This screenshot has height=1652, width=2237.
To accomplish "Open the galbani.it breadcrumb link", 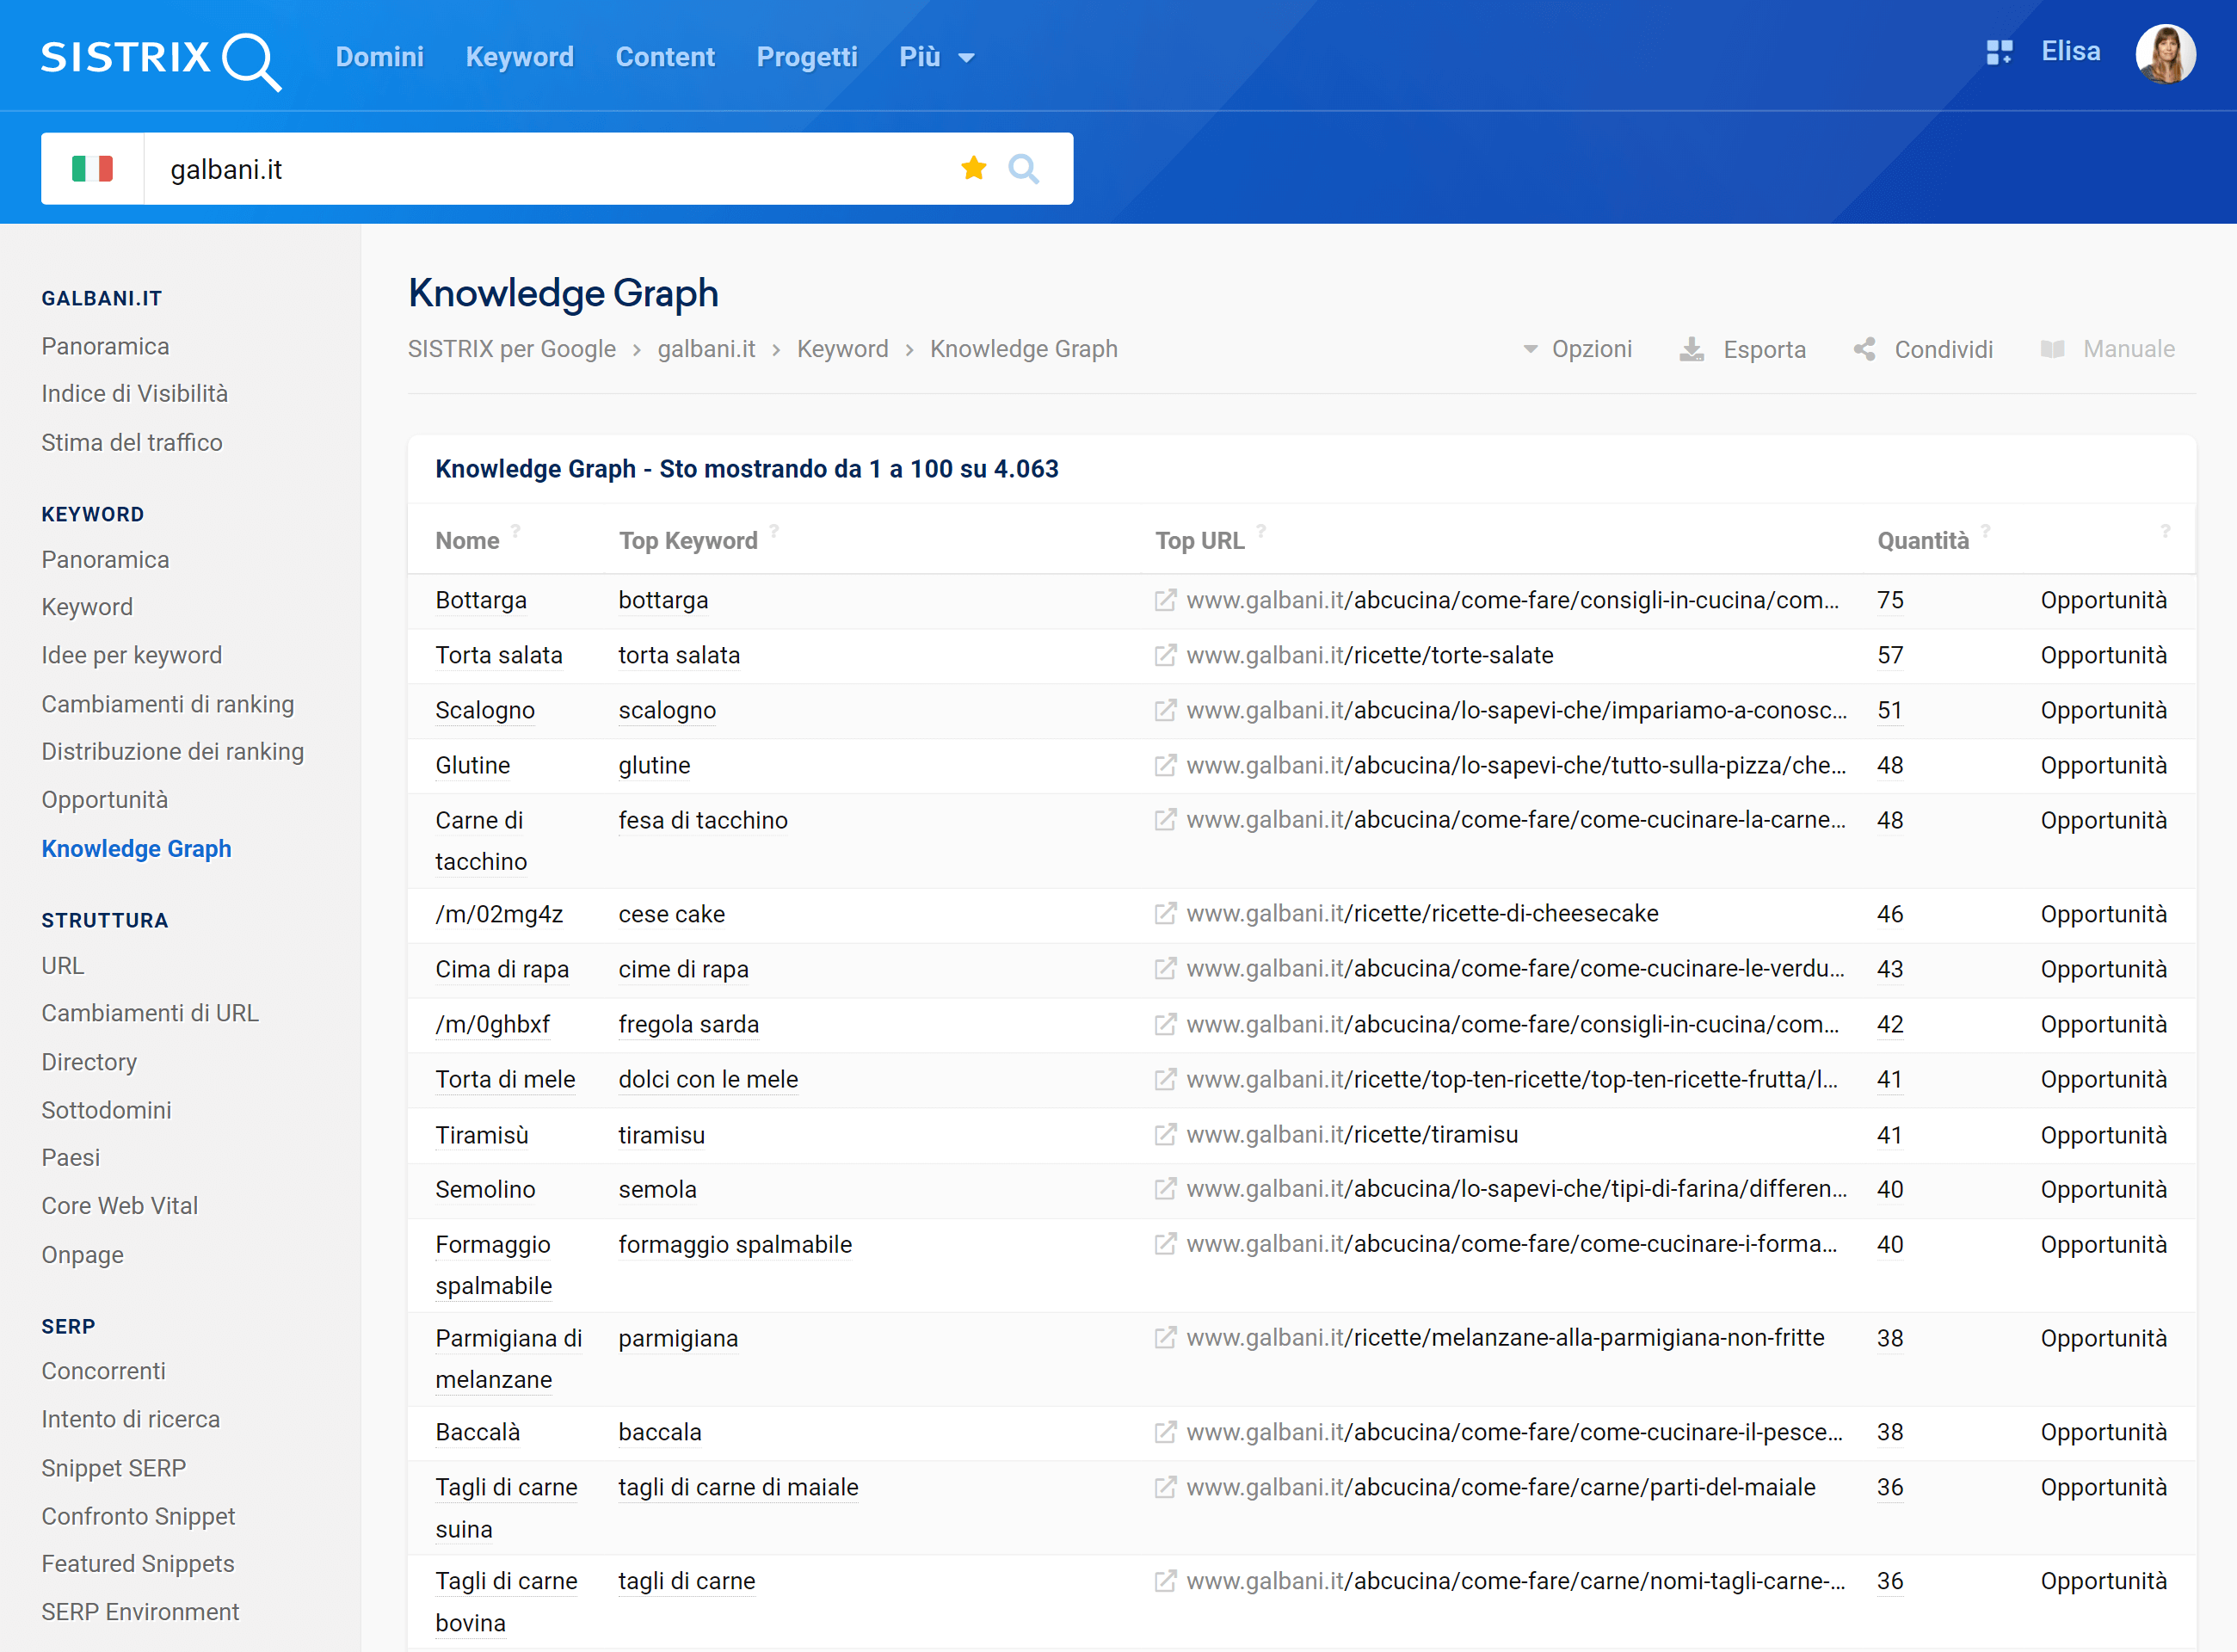I will [706, 349].
